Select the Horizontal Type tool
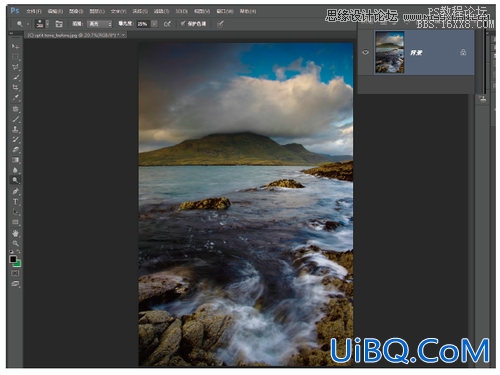This screenshot has width=500, height=375. (x=15, y=202)
